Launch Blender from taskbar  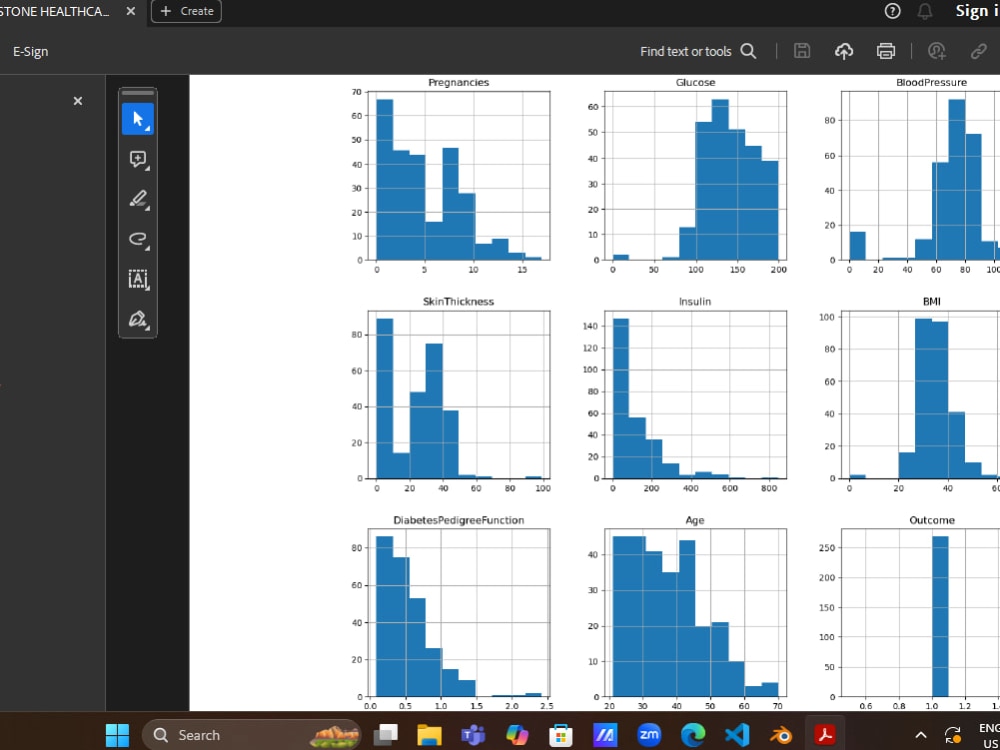(781, 735)
